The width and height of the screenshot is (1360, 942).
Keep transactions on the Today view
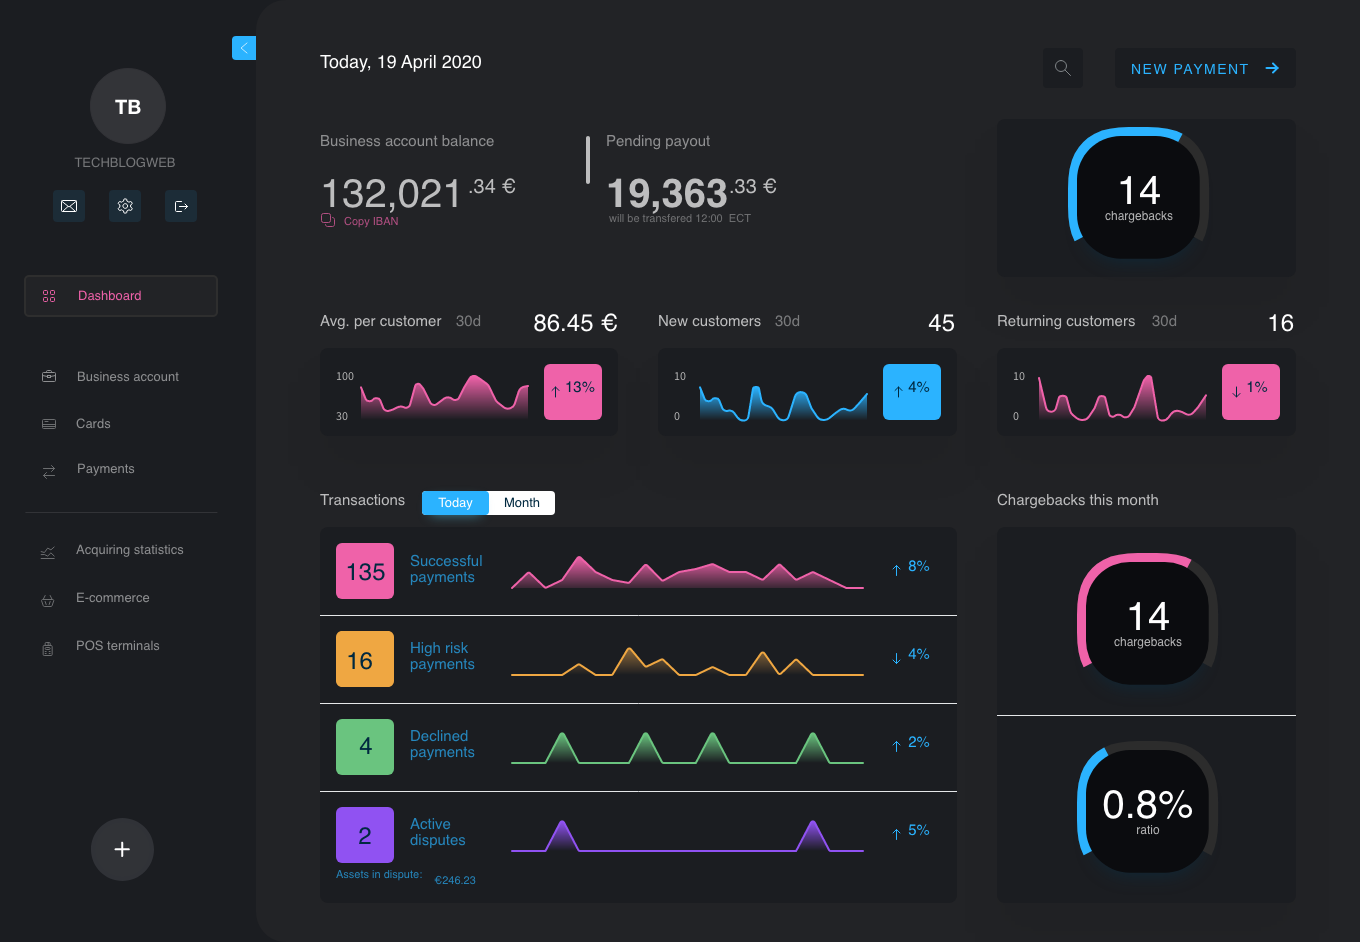[455, 502]
